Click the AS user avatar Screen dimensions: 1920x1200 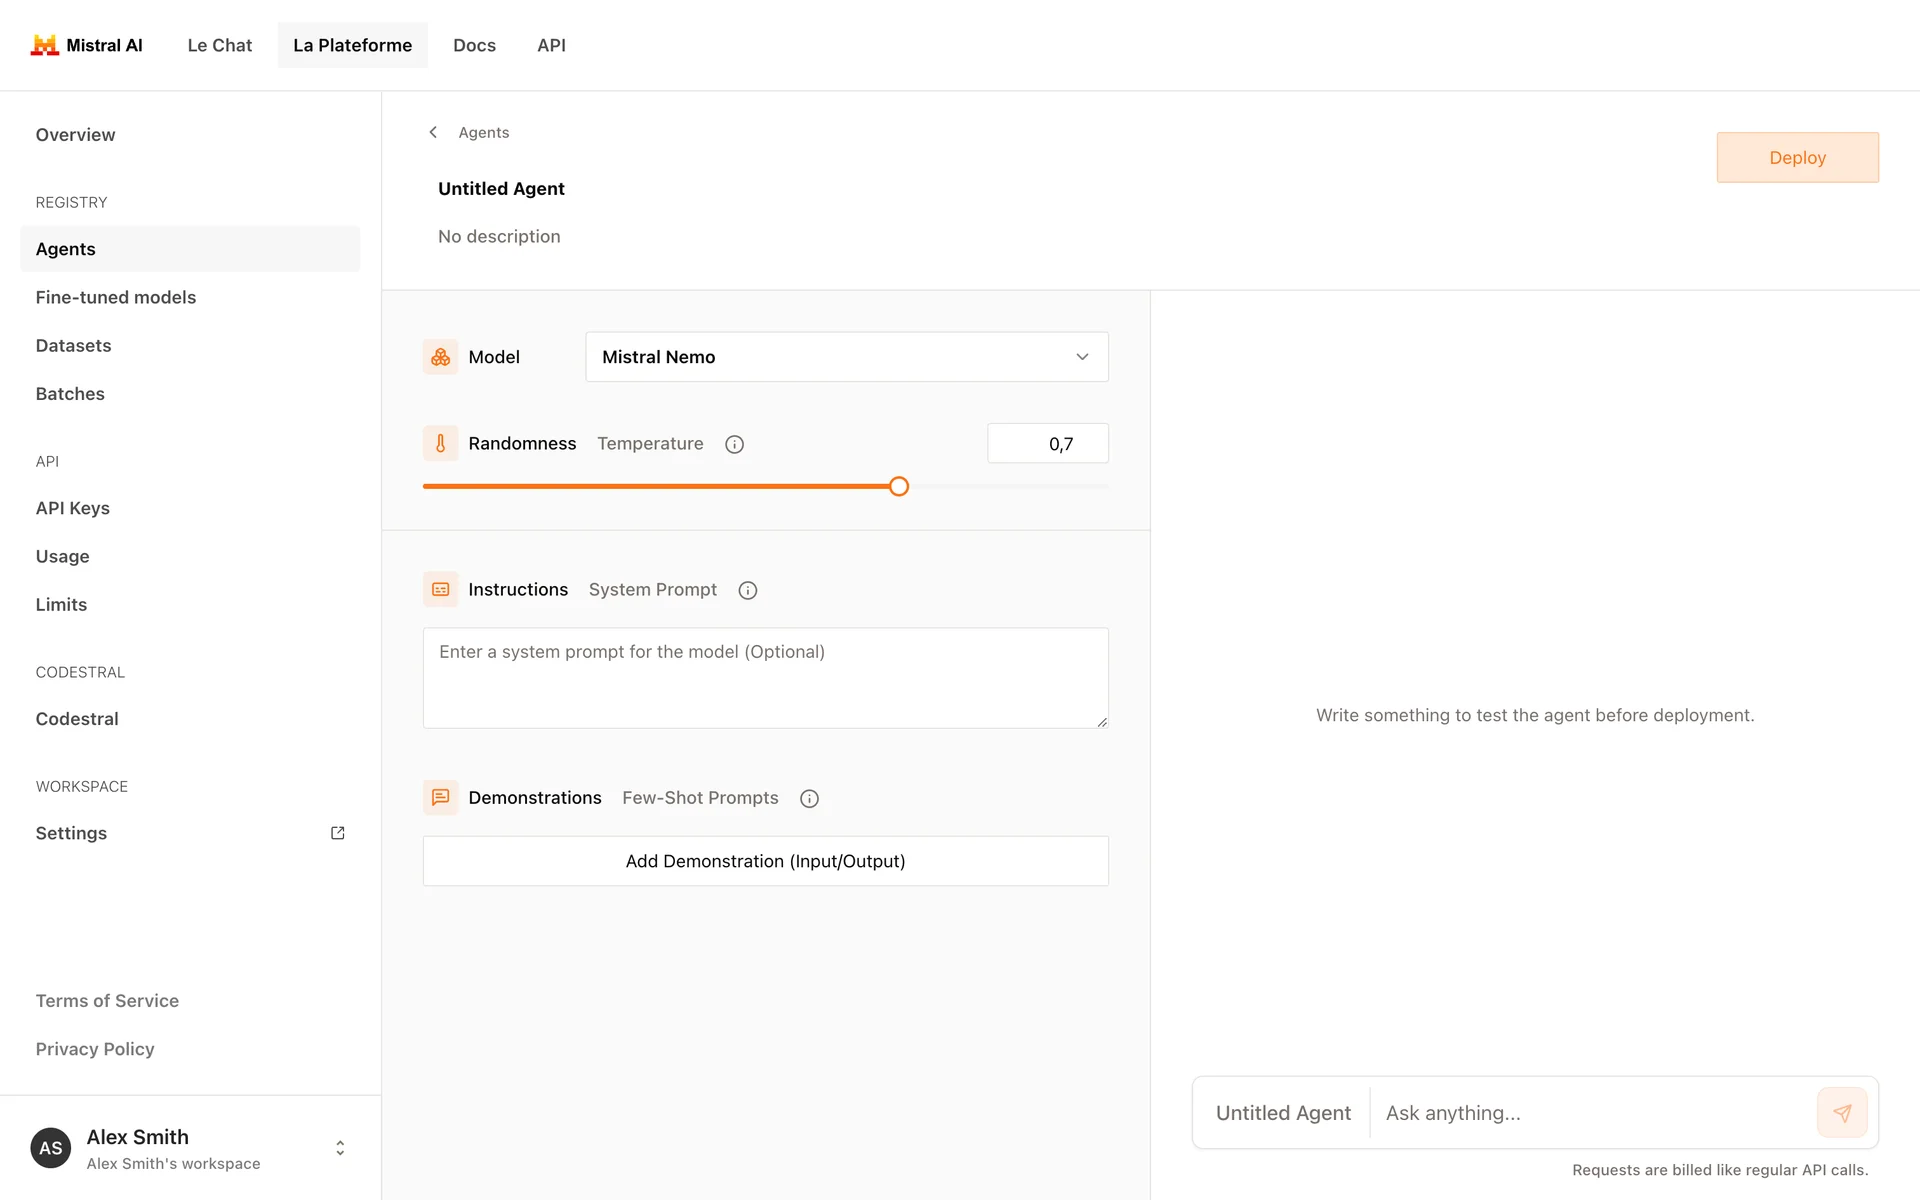pyautogui.click(x=51, y=1148)
